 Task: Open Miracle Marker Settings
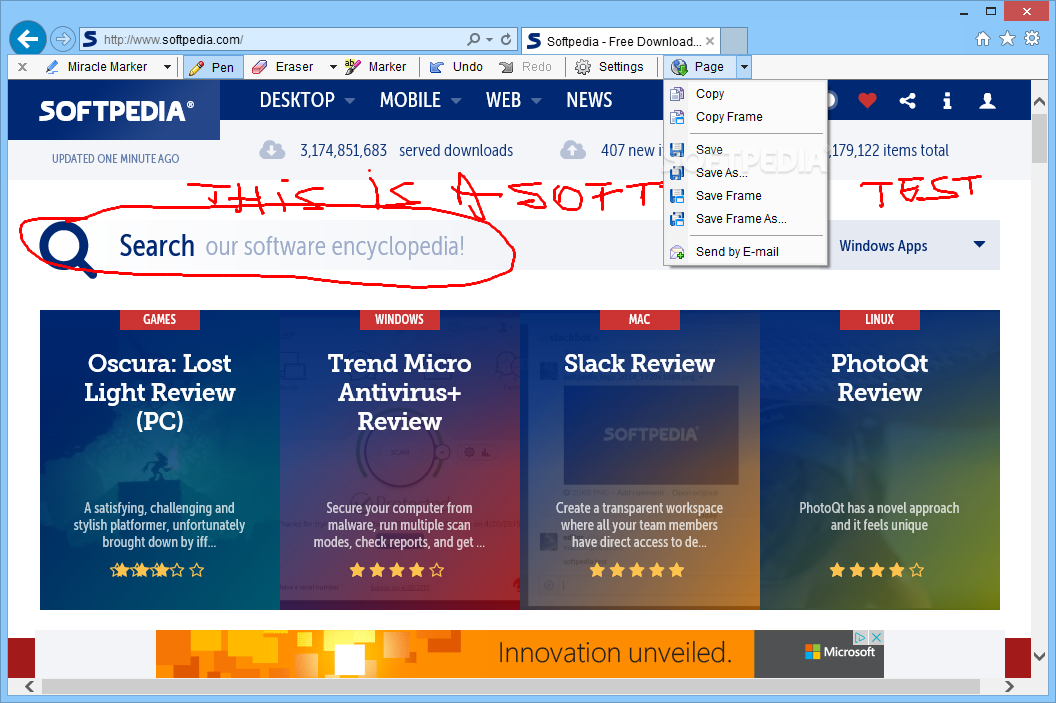609,67
